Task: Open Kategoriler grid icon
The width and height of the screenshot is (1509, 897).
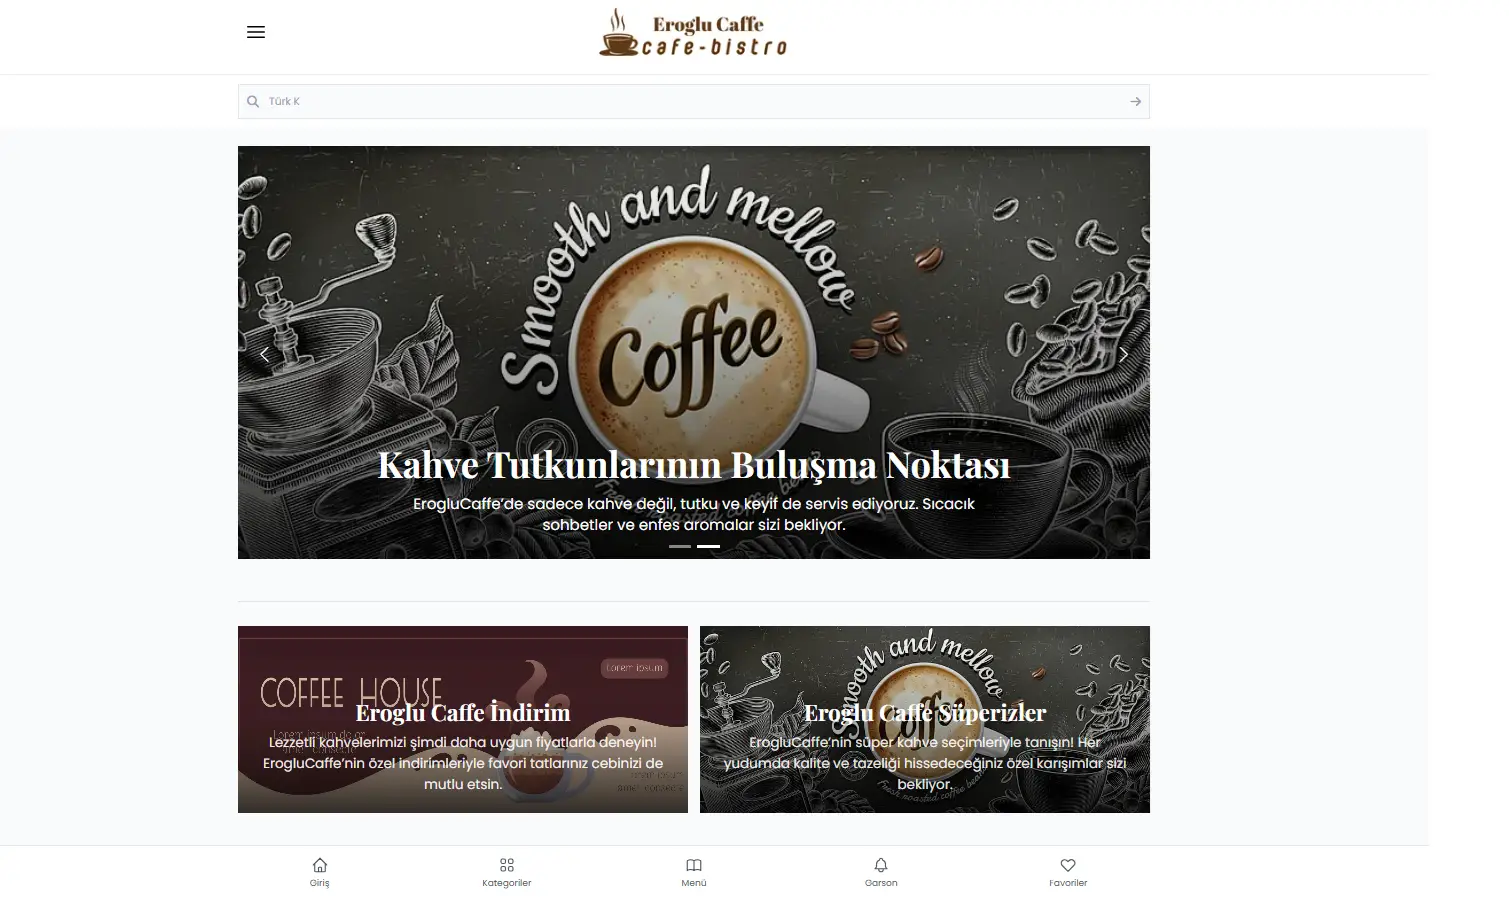Action: tap(507, 872)
